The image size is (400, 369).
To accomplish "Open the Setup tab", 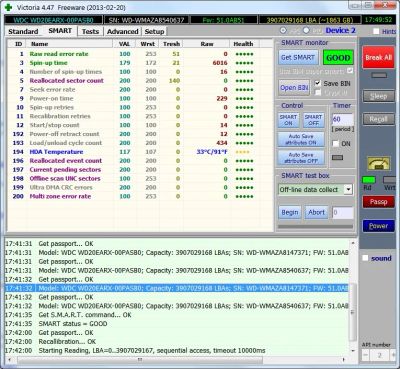I will [x=154, y=31].
